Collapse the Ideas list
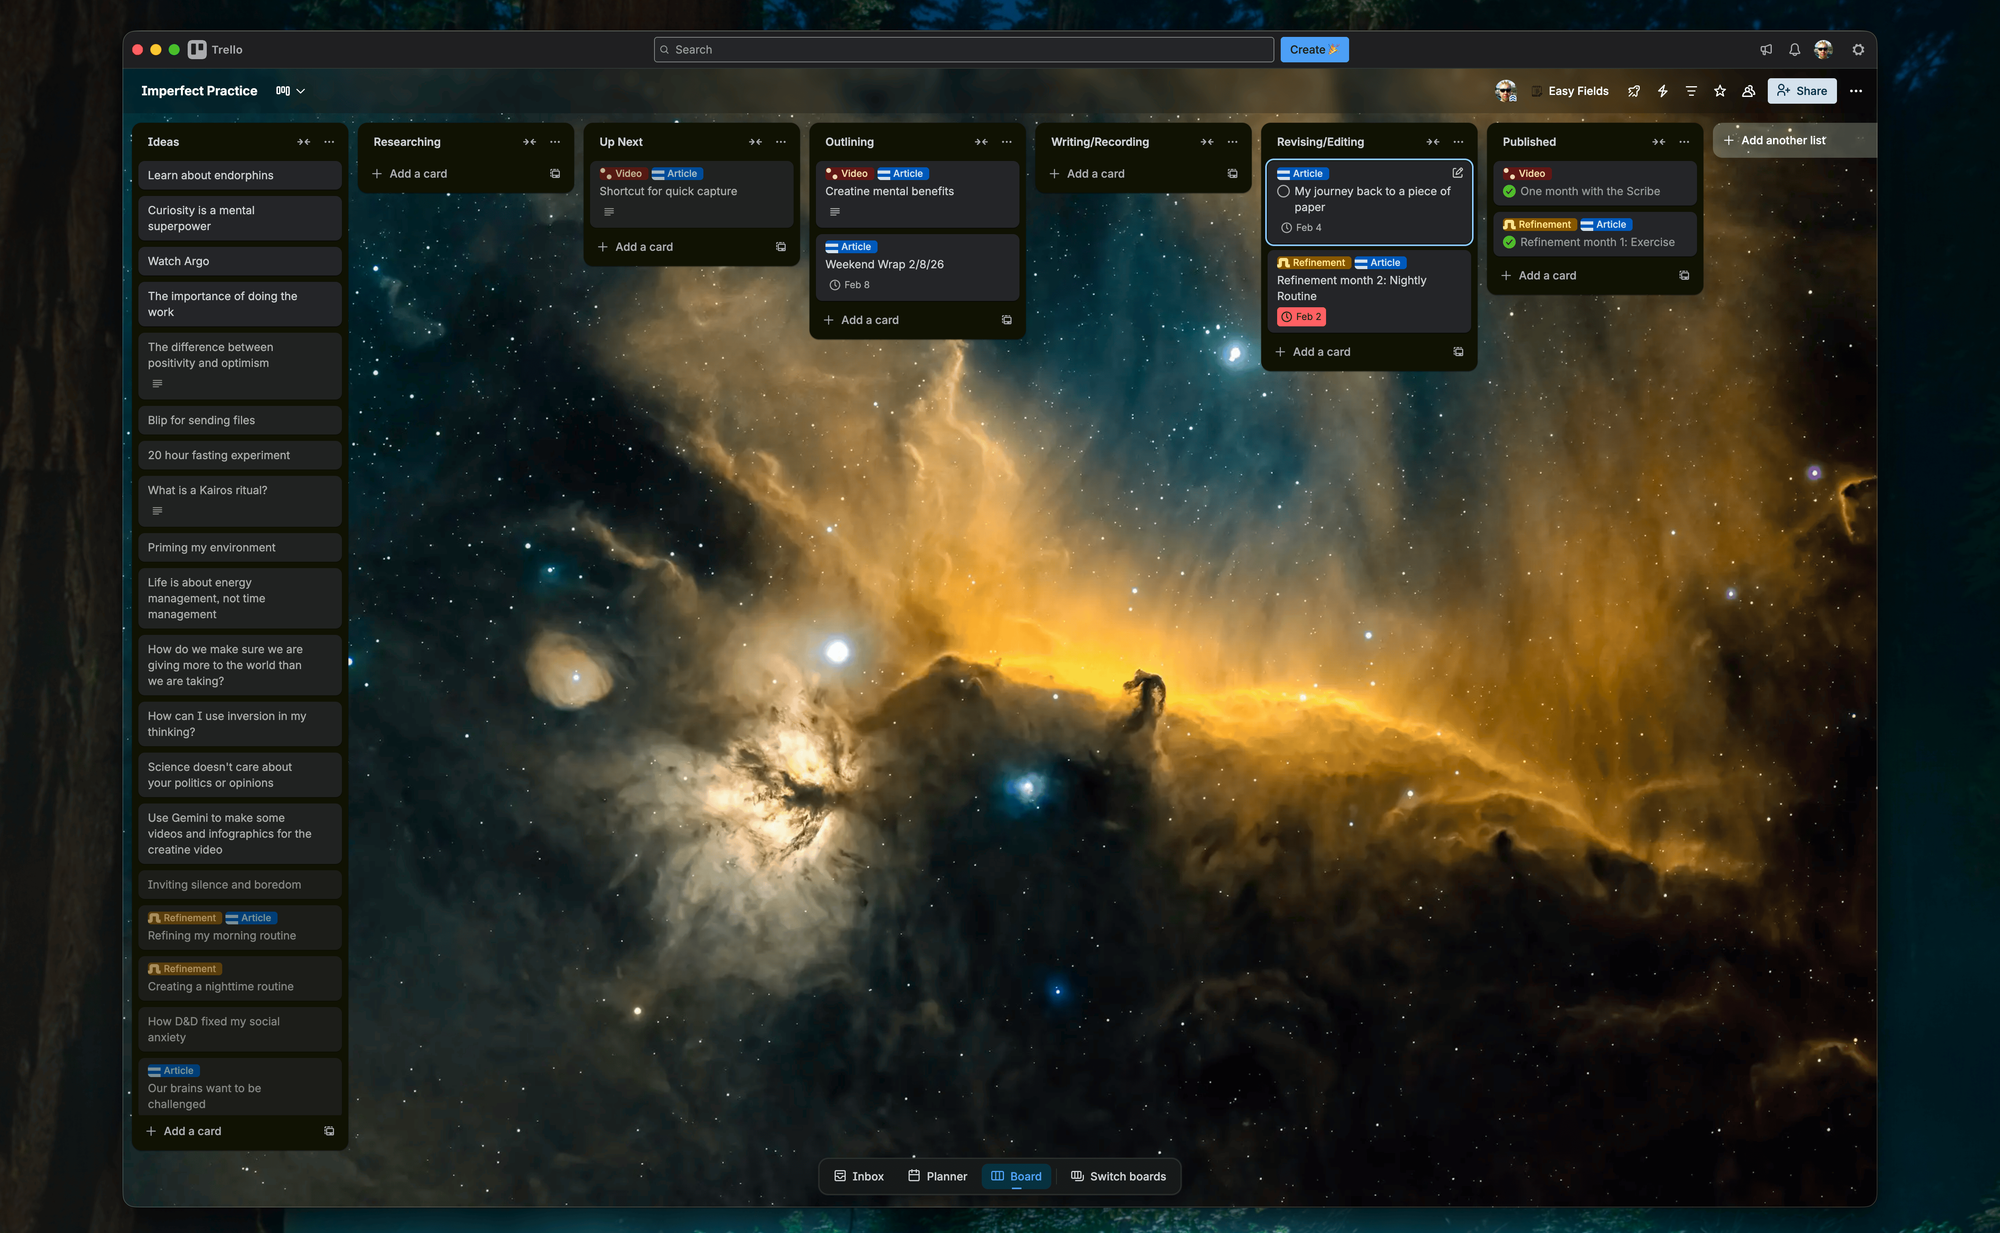 tap(303, 142)
